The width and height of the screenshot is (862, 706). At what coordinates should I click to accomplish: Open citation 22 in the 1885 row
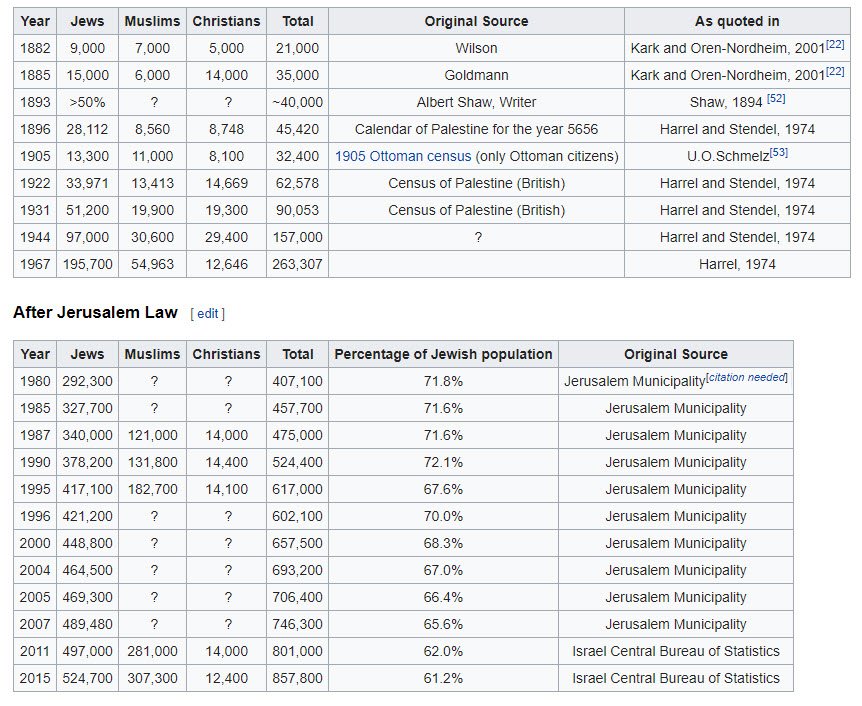click(x=835, y=71)
